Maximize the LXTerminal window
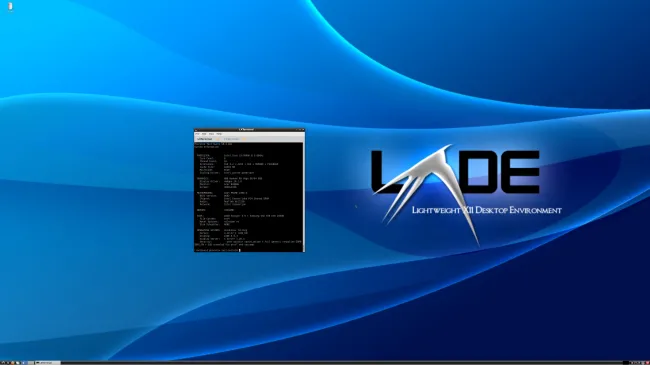This screenshot has height=365, width=650. coord(300,129)
